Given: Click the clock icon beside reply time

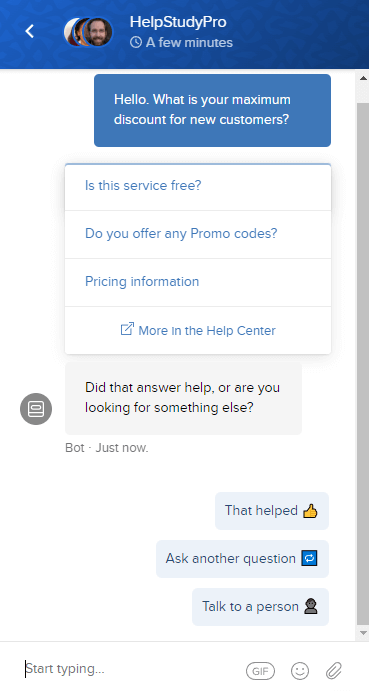Looking at the screenshot, I should click(136, 42).
